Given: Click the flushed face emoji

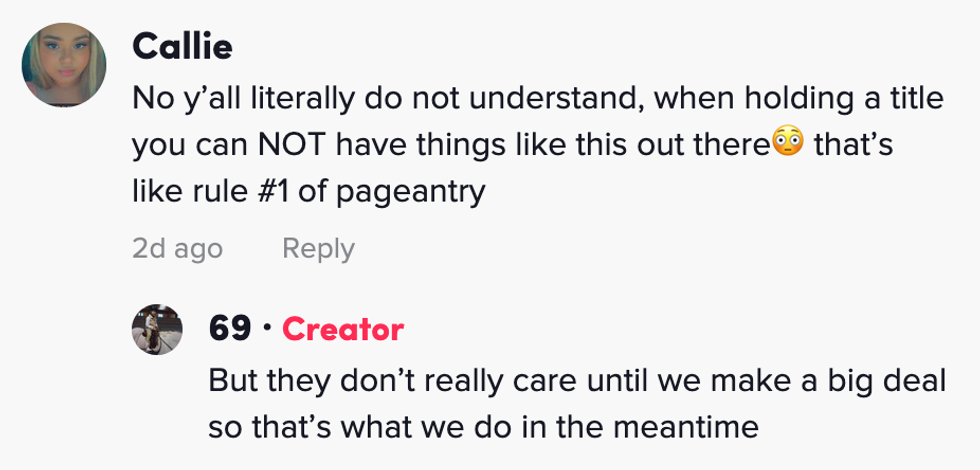Looking at the screenshot, I should point(788,144).
